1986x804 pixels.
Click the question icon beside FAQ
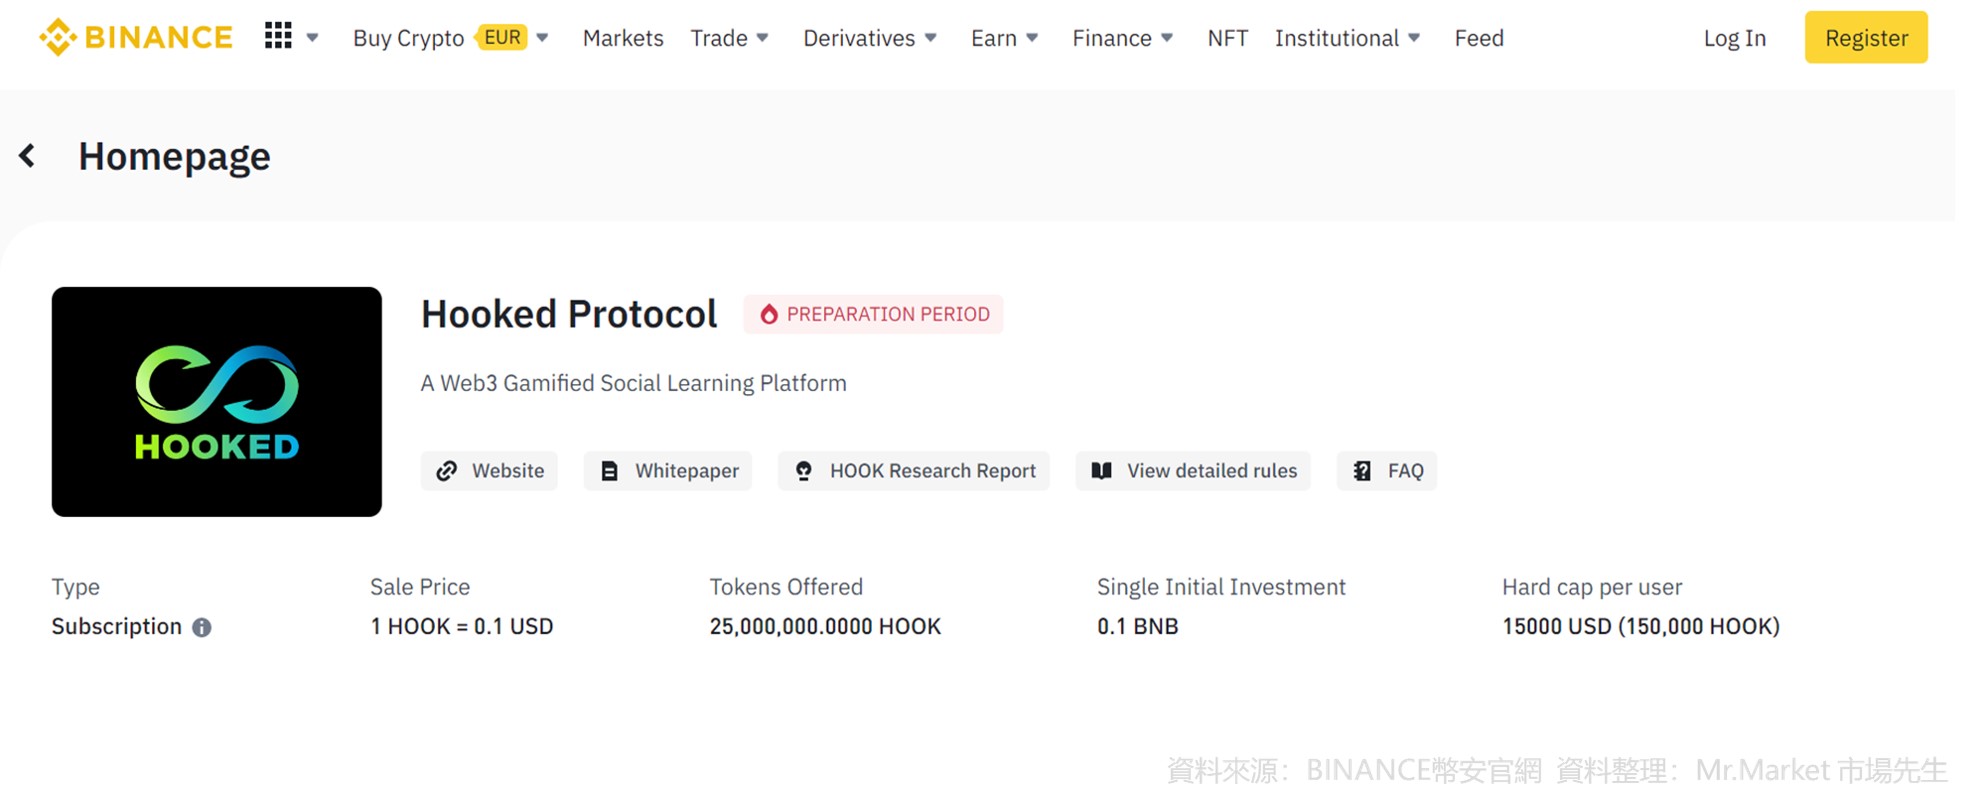coord(1362,471)
